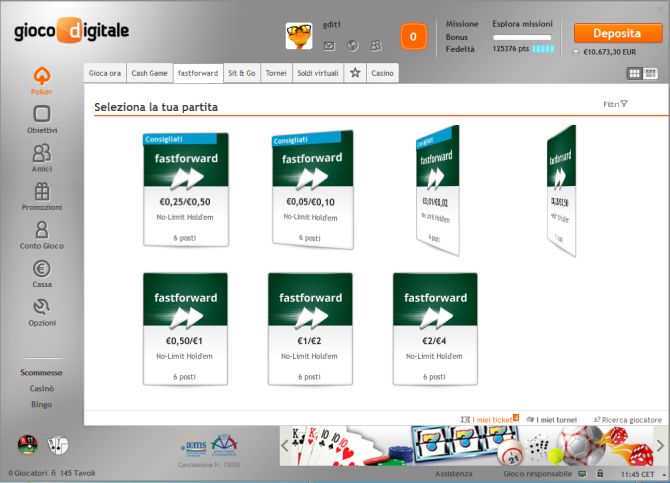This screenshot has height=483, width=670.
Task: Click the giocodigitale logo
Action: click(71, 31)
